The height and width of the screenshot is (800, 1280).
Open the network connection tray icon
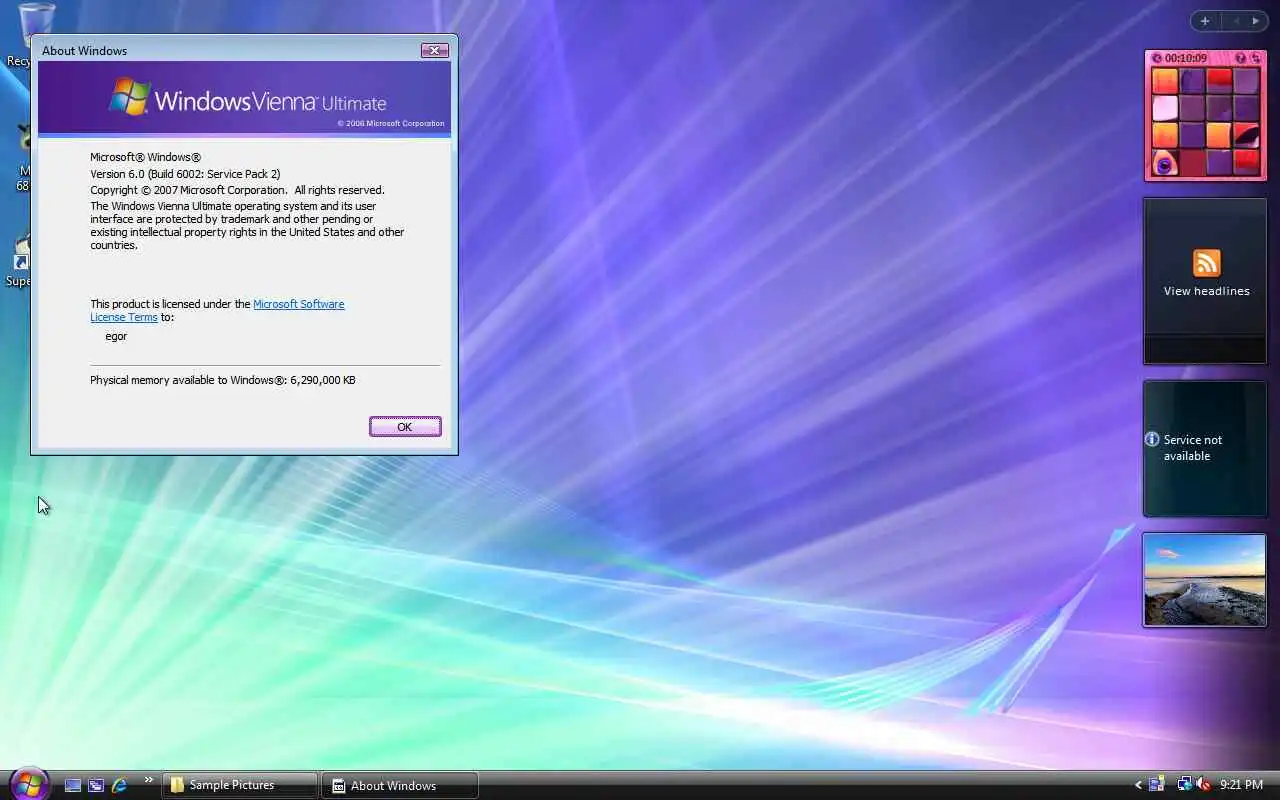pyautogui.click(x=1184, y=785)
